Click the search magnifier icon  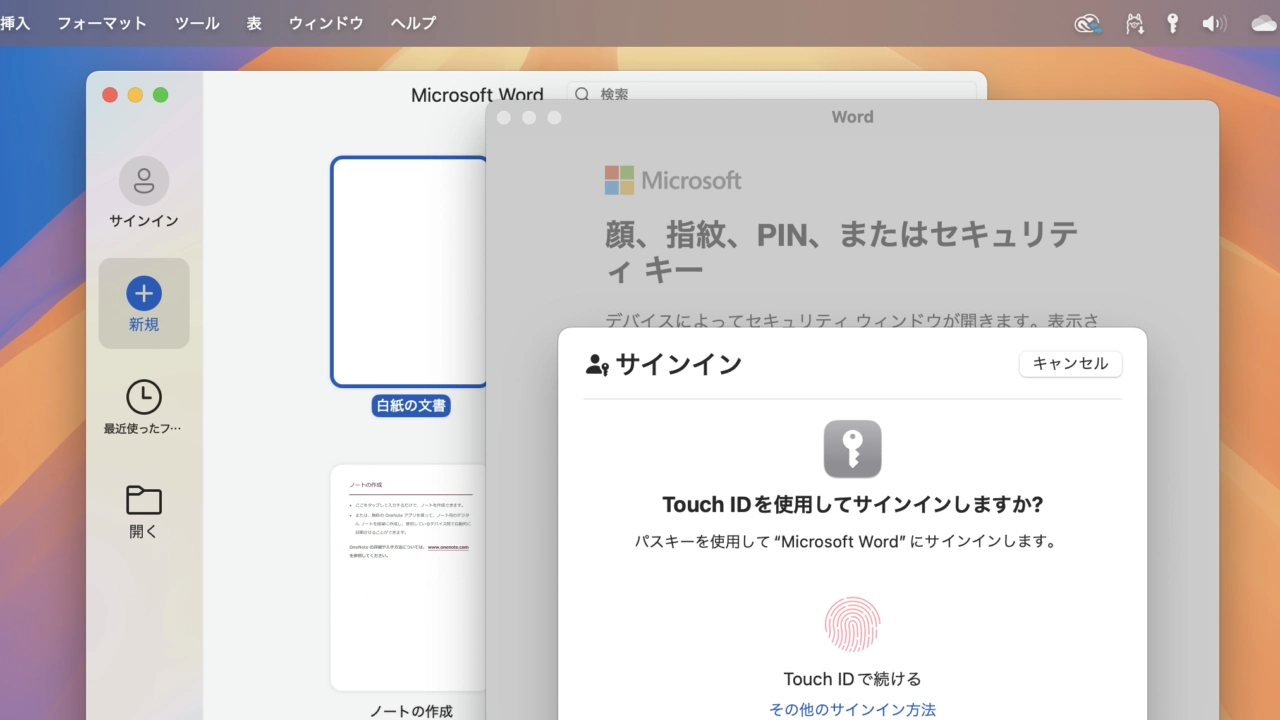(582, 94)
